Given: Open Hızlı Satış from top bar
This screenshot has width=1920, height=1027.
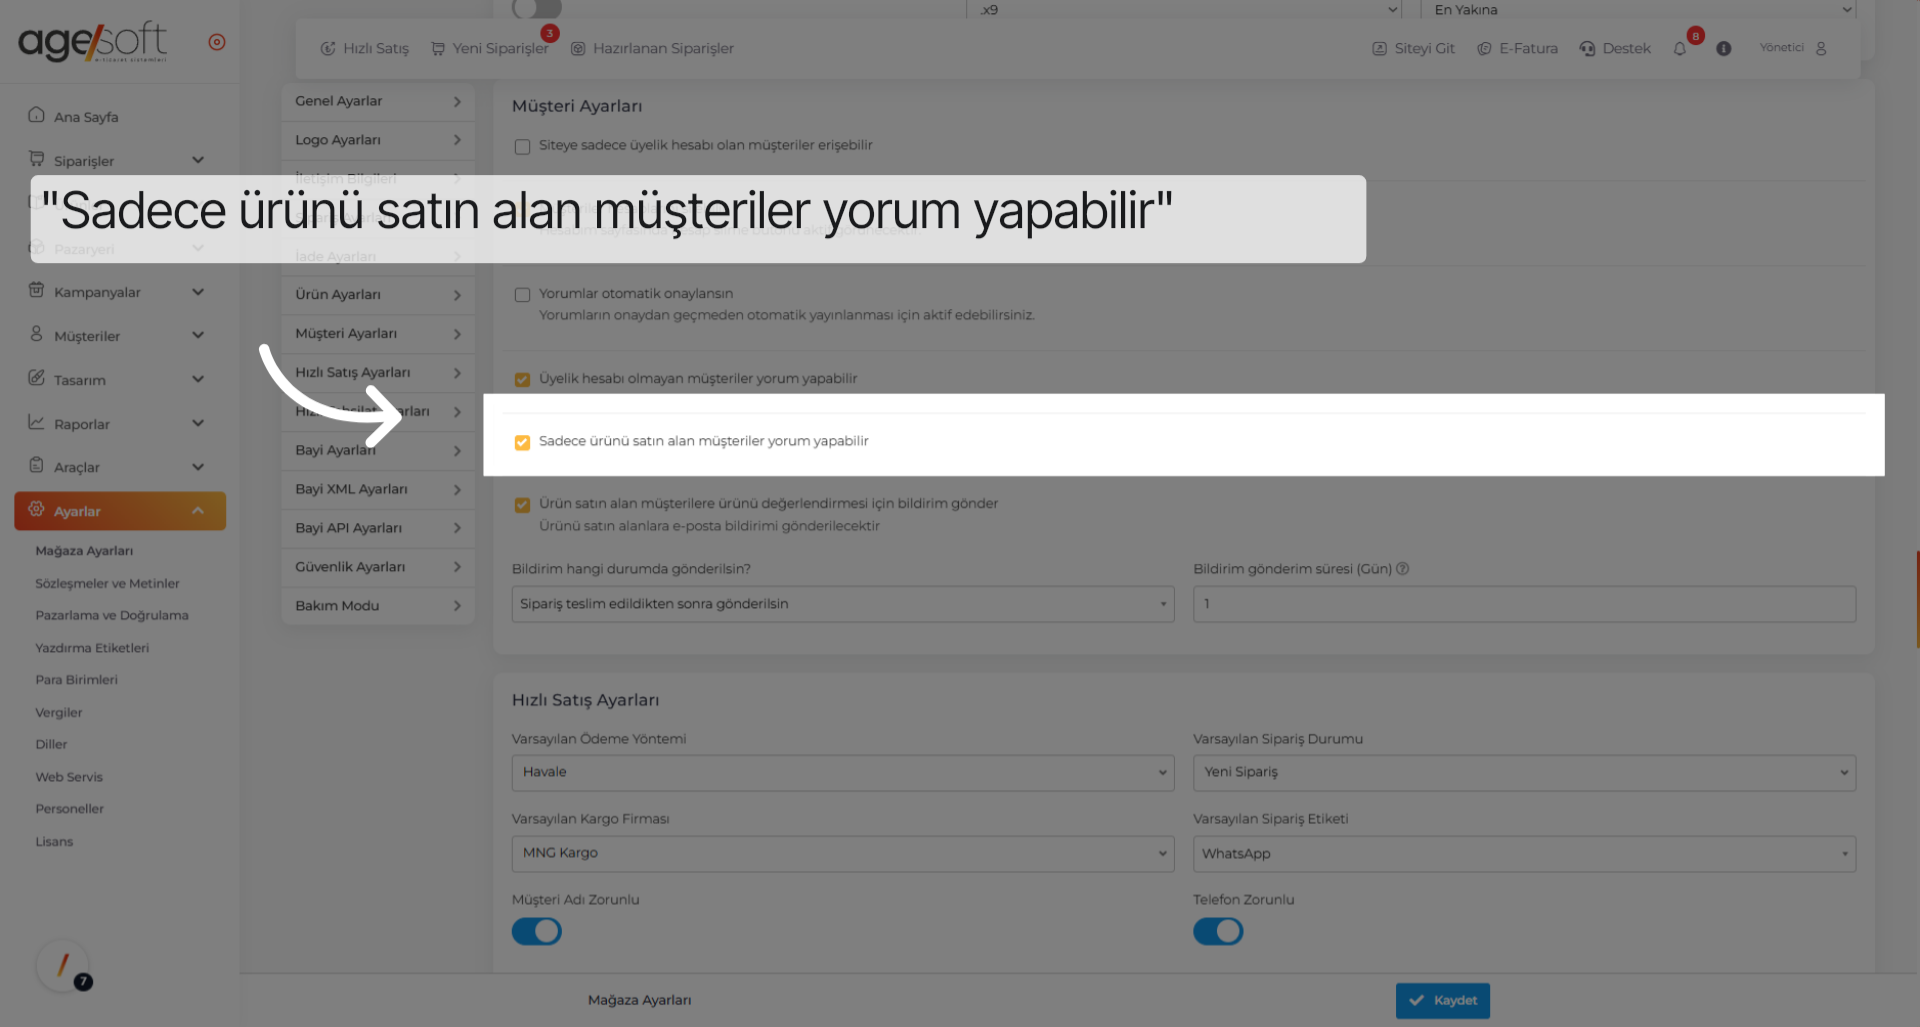Looking at the screenshot, I should click(x=365, y=48).
